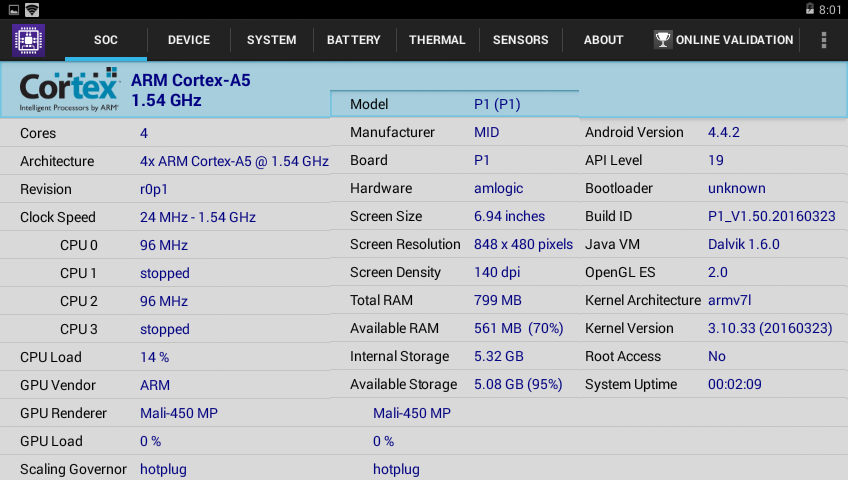Viewport: 848px width, 480px height.
Task: Switch to the SOC tab
Action: coord(105,40)
